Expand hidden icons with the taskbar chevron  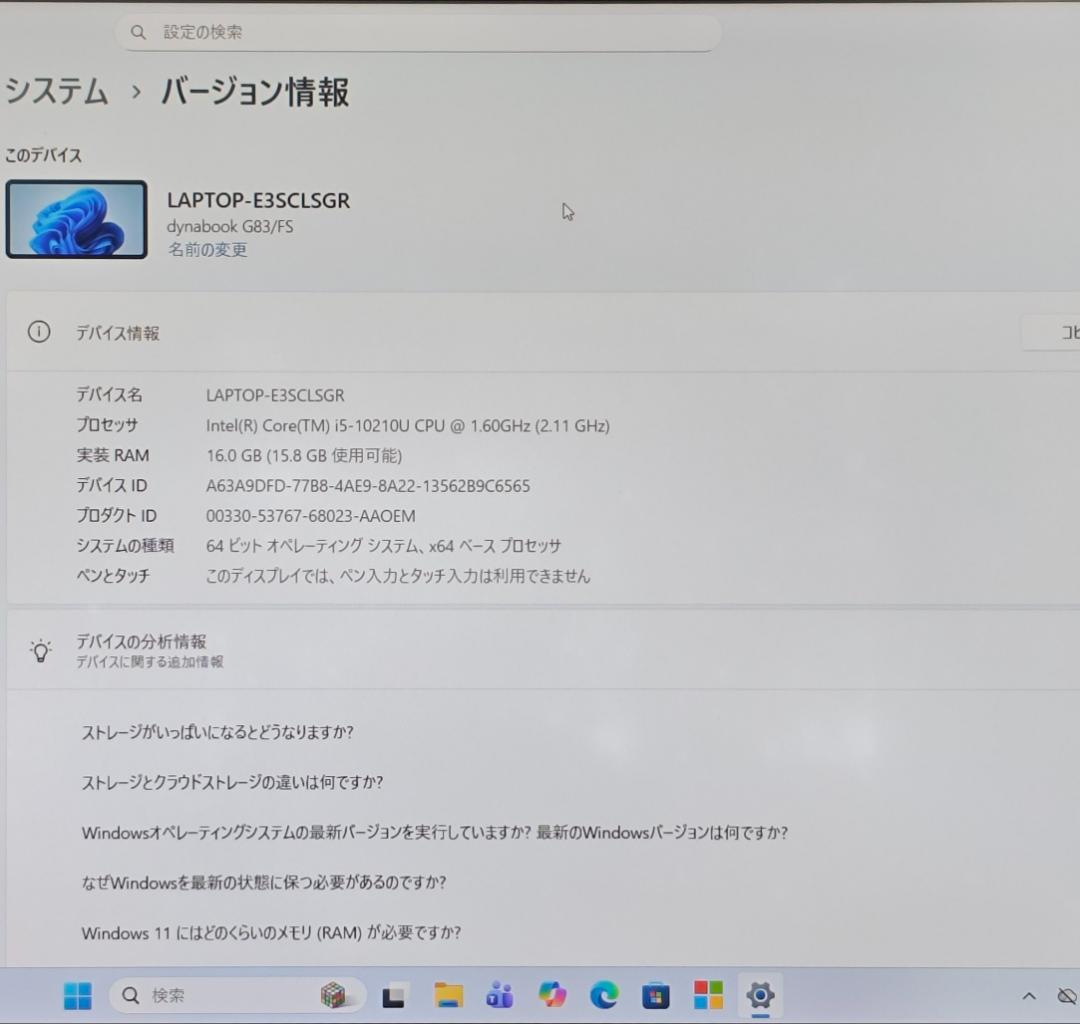1028,996
